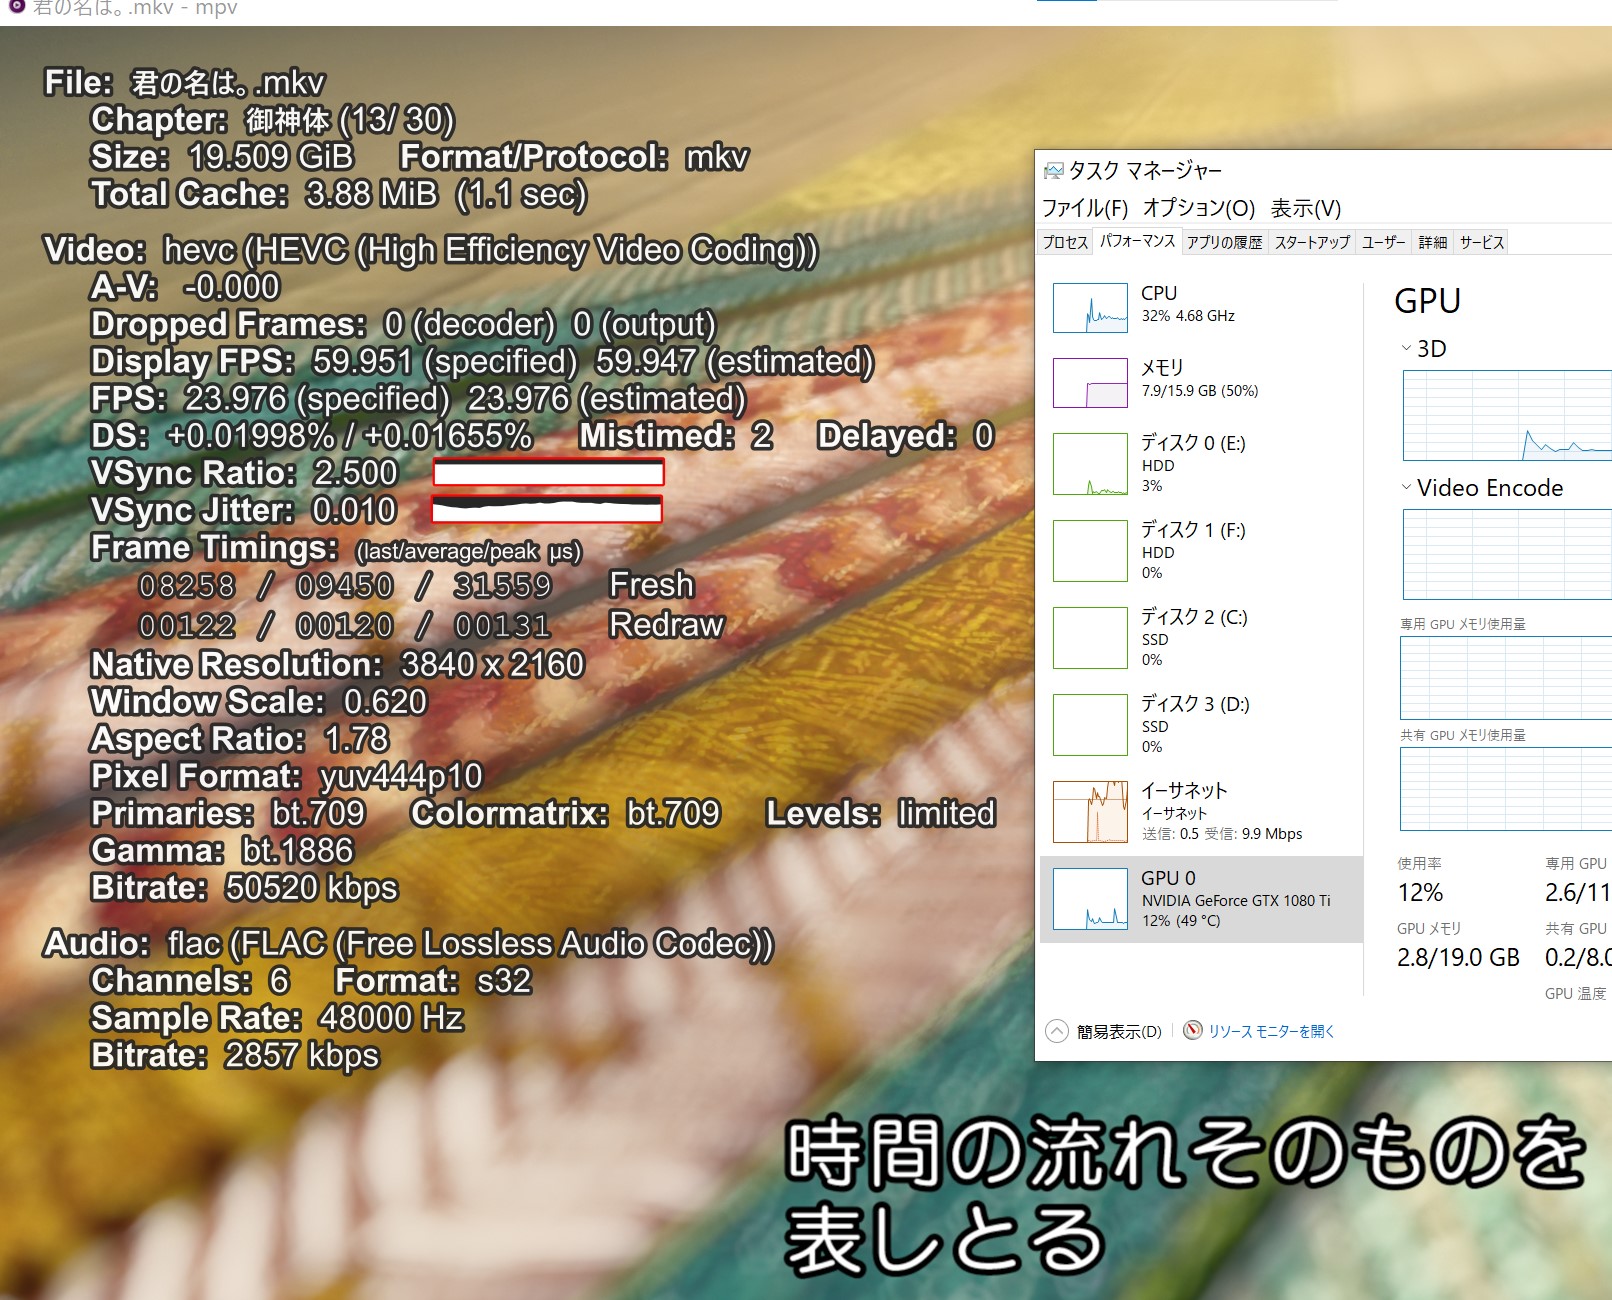Click the 共有 GPU メモリ使用量 graph
1612x1300 pixels.
point(1506,789)
